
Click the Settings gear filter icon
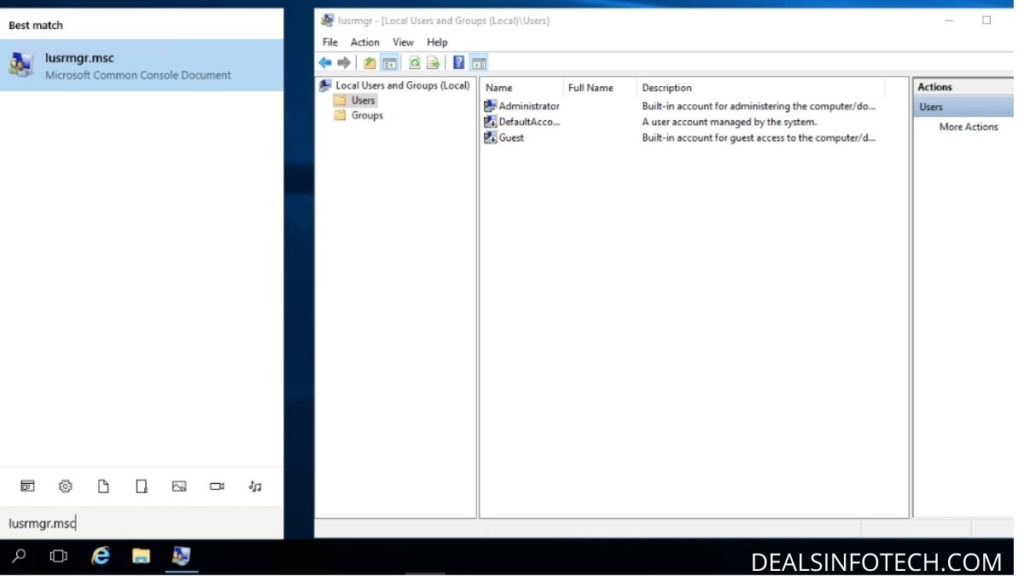[x=65, y=486]
